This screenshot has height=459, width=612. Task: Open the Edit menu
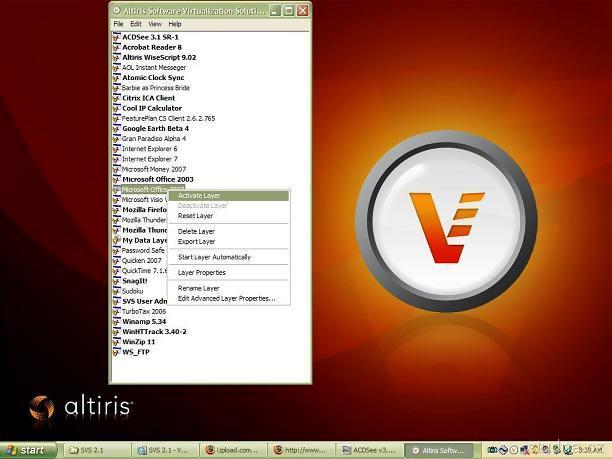(136, 24)
